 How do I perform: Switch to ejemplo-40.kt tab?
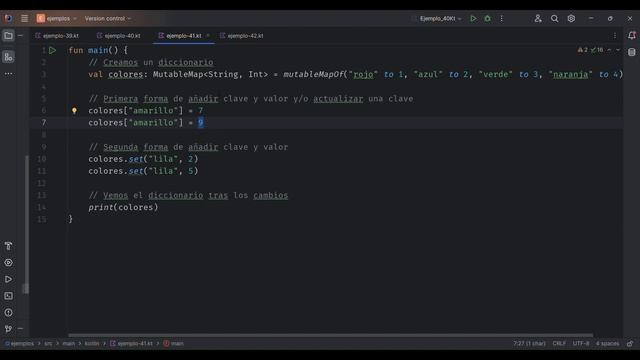[119, 36]
